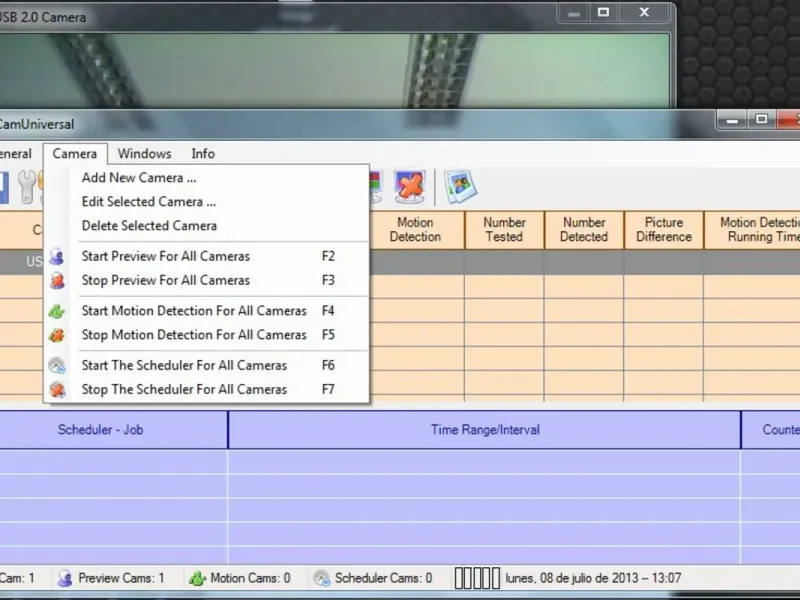Close the USB 2.0 Camera window
Viewport: 800px width, 600px height.
pyautogui.click(x=644, y=12)
